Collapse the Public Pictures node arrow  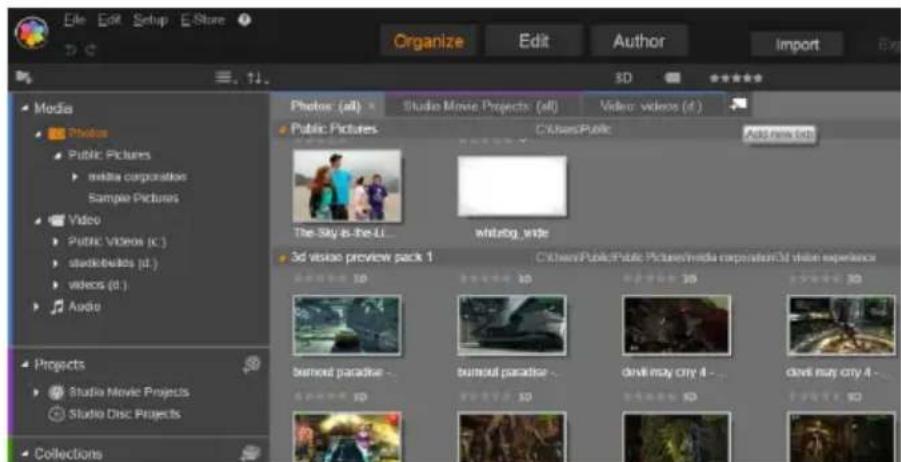[x=58, y=156]
